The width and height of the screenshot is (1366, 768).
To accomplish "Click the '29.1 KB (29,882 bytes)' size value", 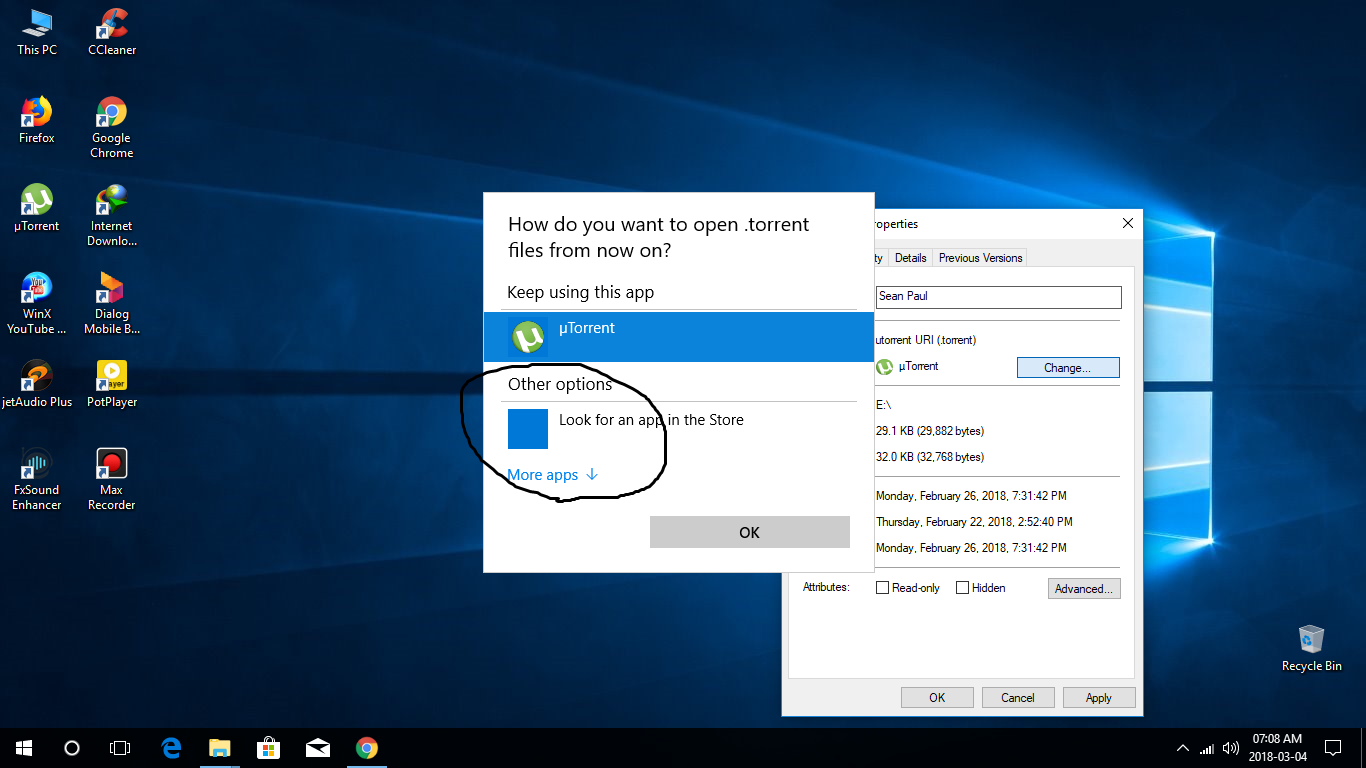I will 930,431.
